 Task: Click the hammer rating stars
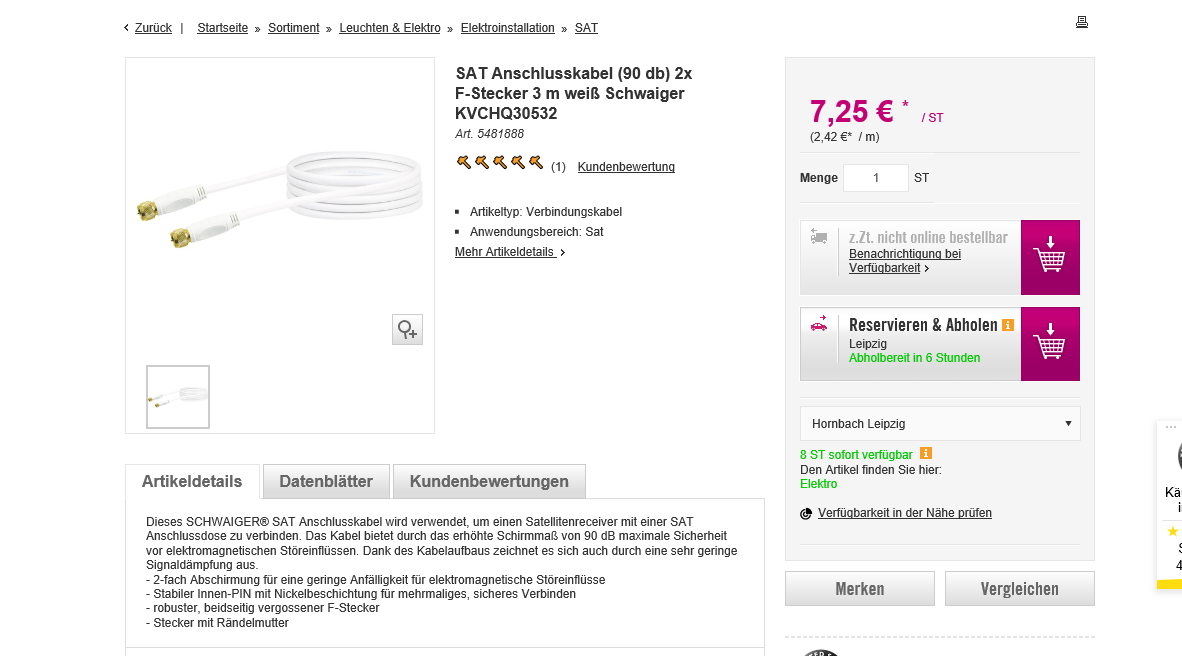(499, 163)
